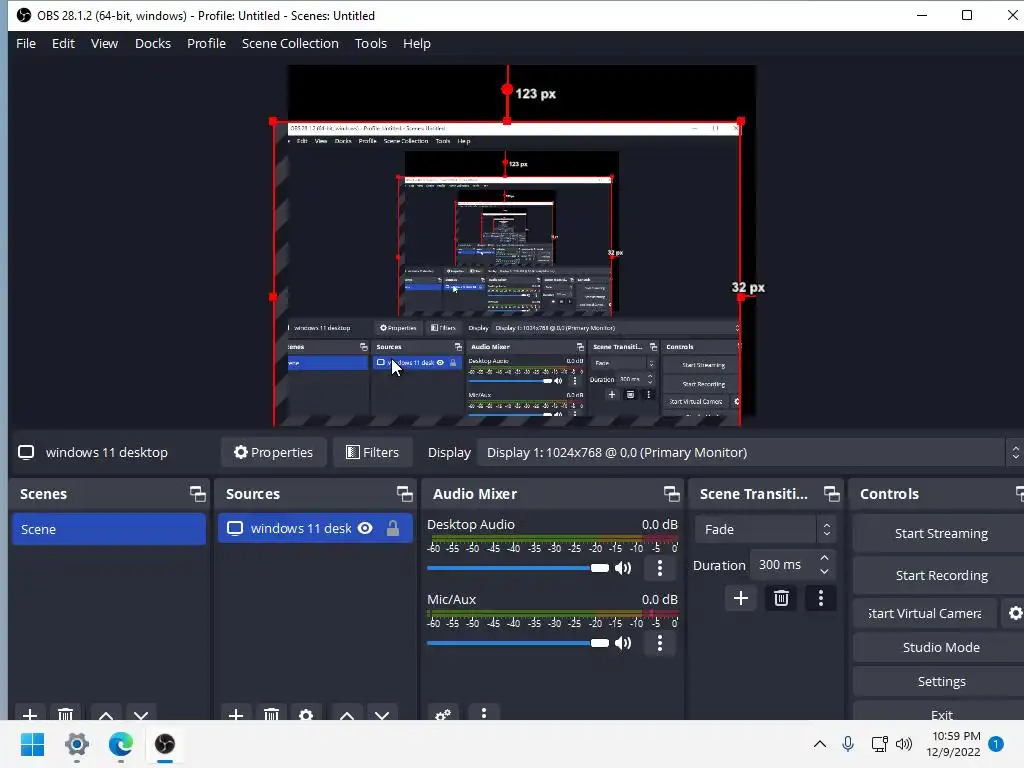Click Start Streaming
This screenshot has height=768, width=1024.
click(x=940, y=534)
